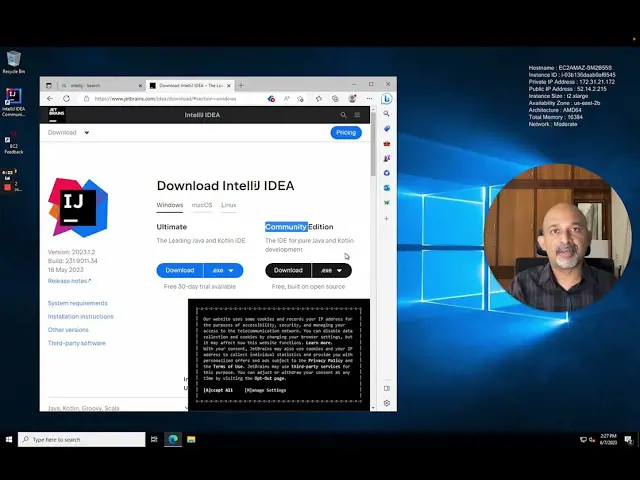This screenshot has width=640, height=480.
Task: Click Edge tab actions menu icon
Action: pyautogui.click(x=49, y=85)
